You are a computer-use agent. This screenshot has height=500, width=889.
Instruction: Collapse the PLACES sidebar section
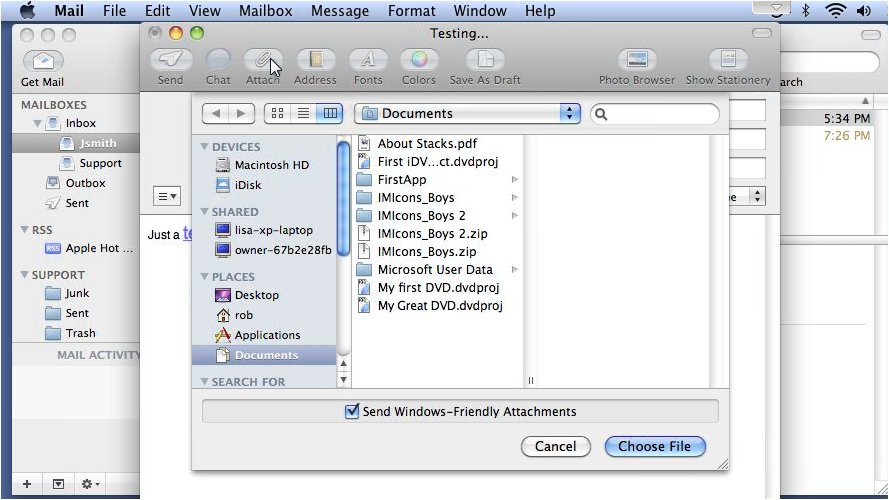[204, 277]
